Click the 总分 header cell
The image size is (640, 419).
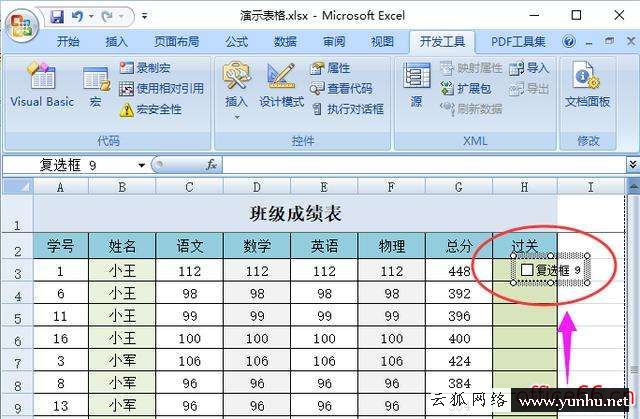click(x=459, y=246)
